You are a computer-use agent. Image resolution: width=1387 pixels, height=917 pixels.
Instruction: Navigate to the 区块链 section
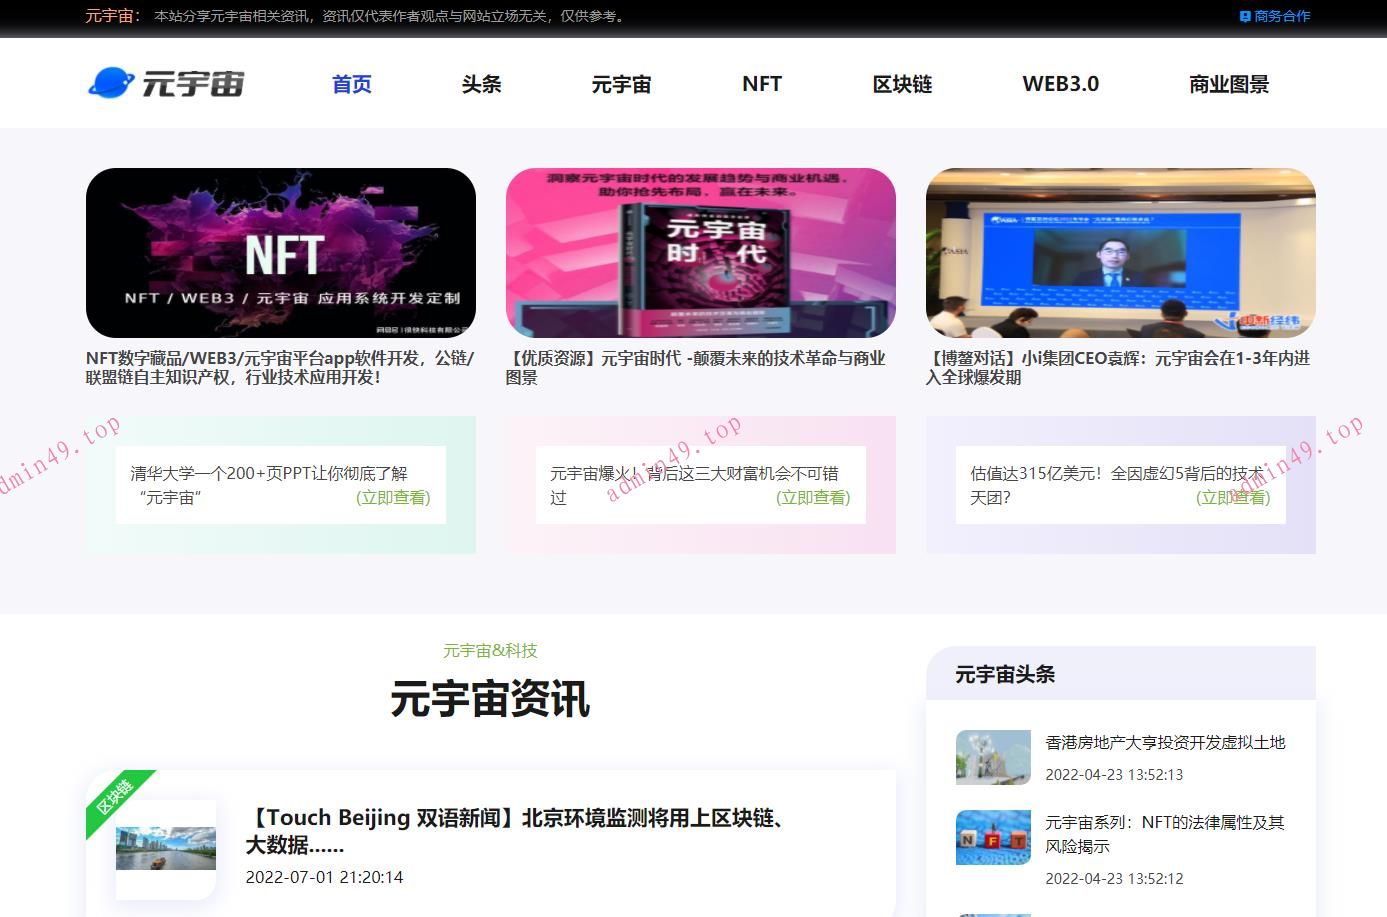click(901, 84)
